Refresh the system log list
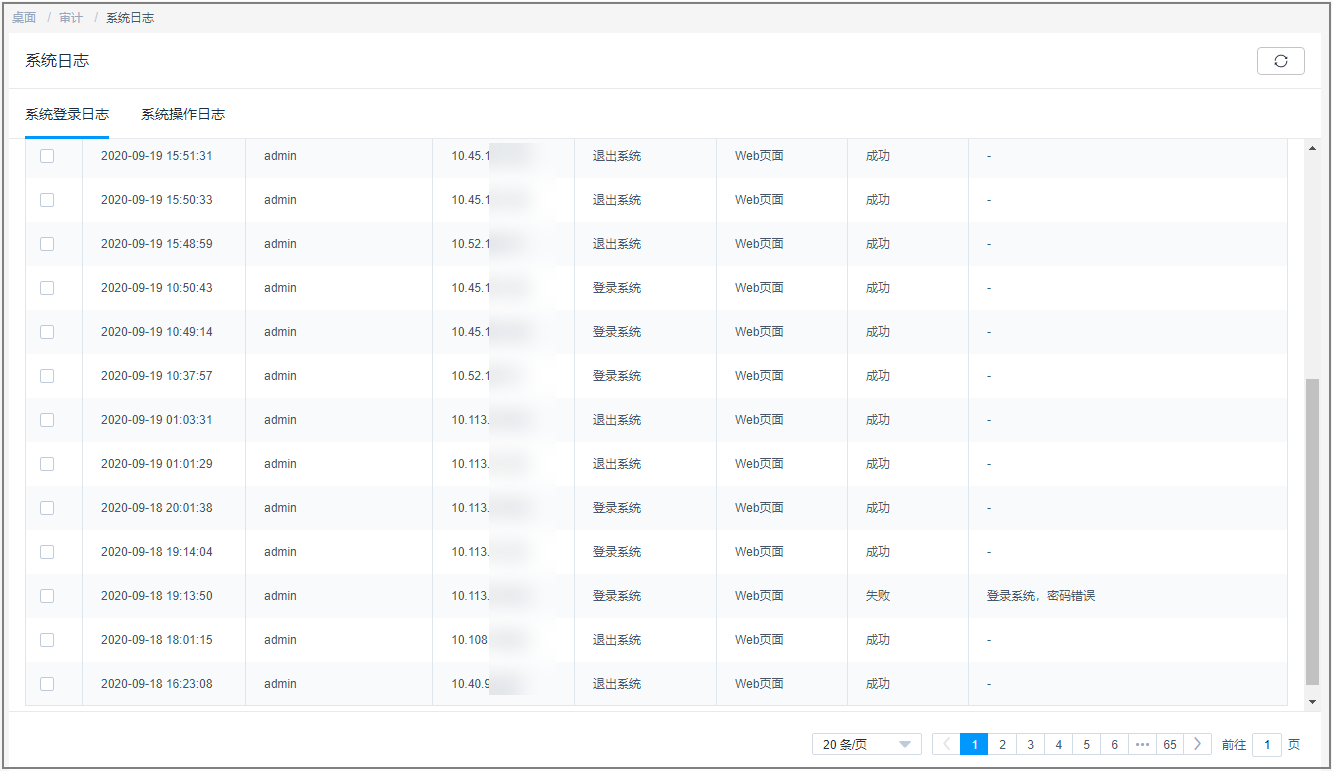 pos(1280,61)
